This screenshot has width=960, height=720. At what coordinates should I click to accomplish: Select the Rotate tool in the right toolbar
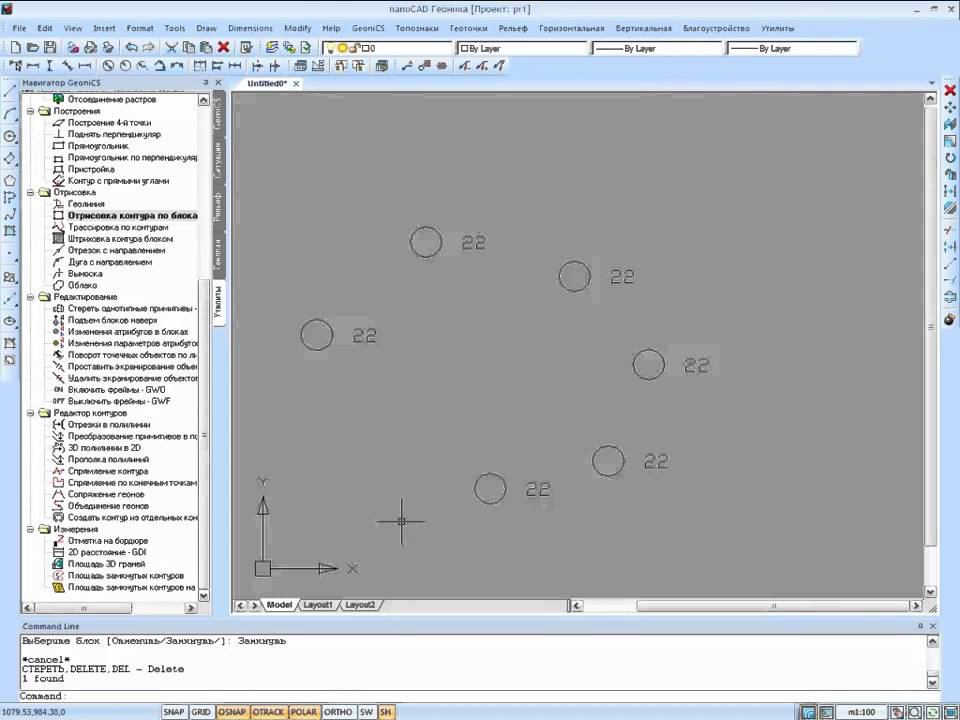(x=950, y=158)
